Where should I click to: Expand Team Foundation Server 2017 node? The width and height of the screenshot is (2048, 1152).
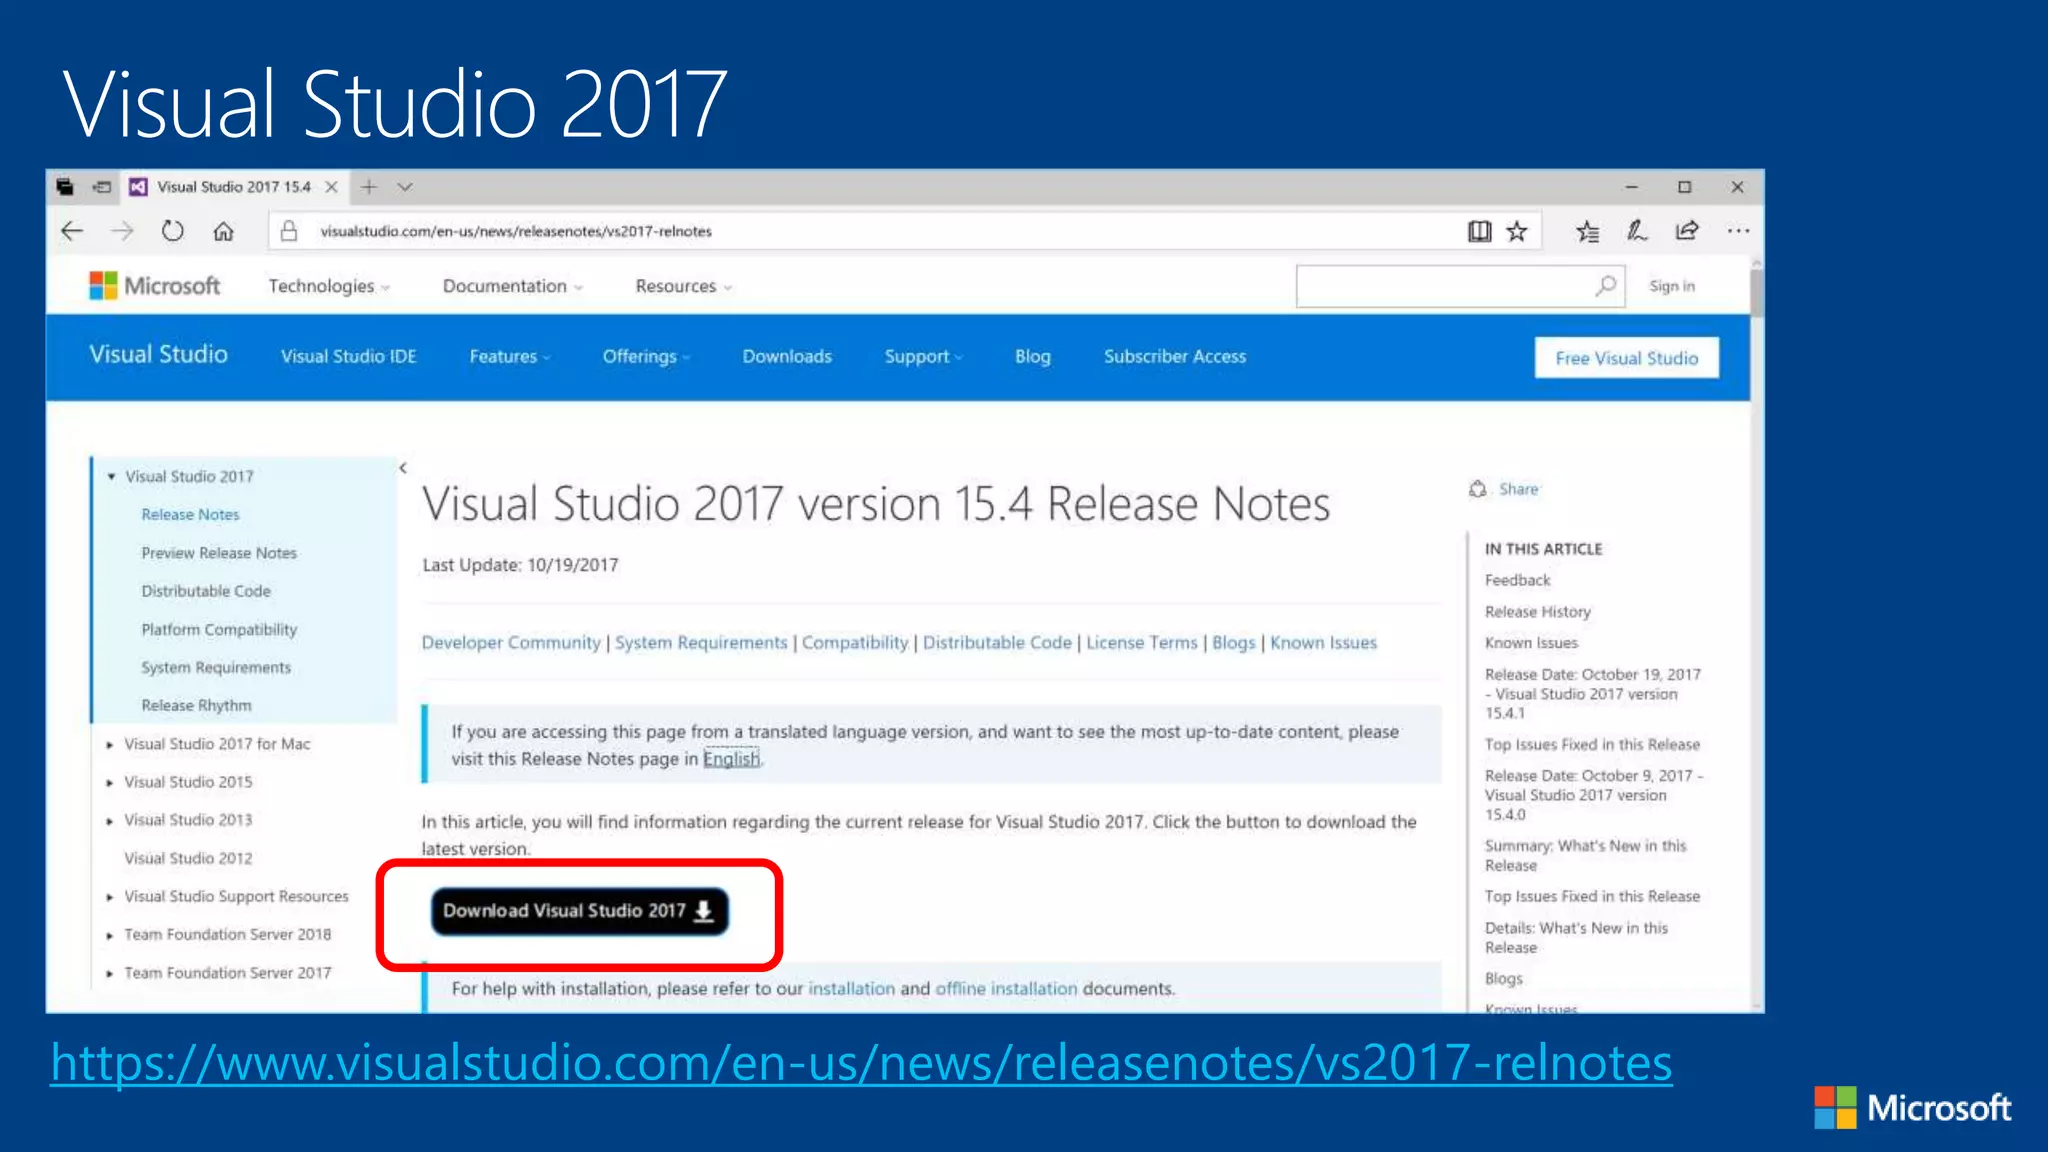[x=110, y=973]
